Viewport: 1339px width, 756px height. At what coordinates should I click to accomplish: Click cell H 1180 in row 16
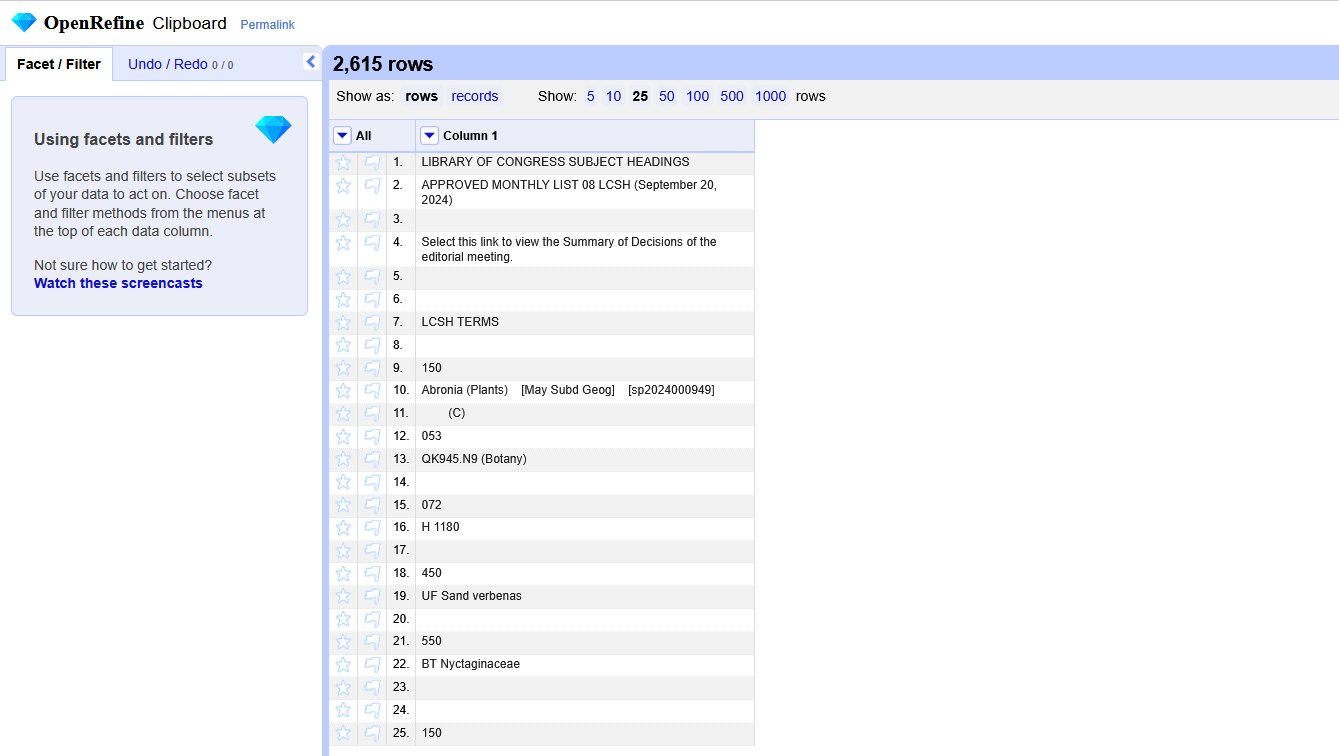[x=585, y=527]
